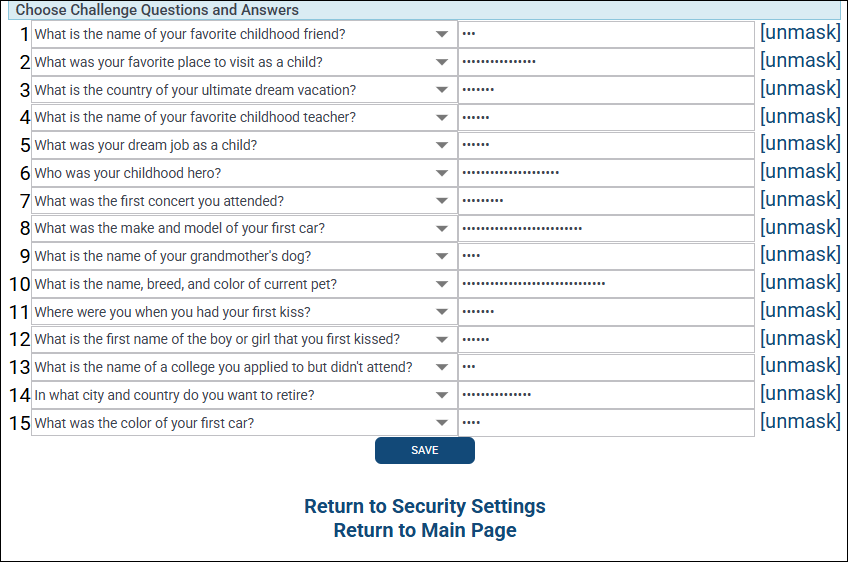Unmask the dream job answer in row 5
The image size is (848, 562).
coord(800,144)
